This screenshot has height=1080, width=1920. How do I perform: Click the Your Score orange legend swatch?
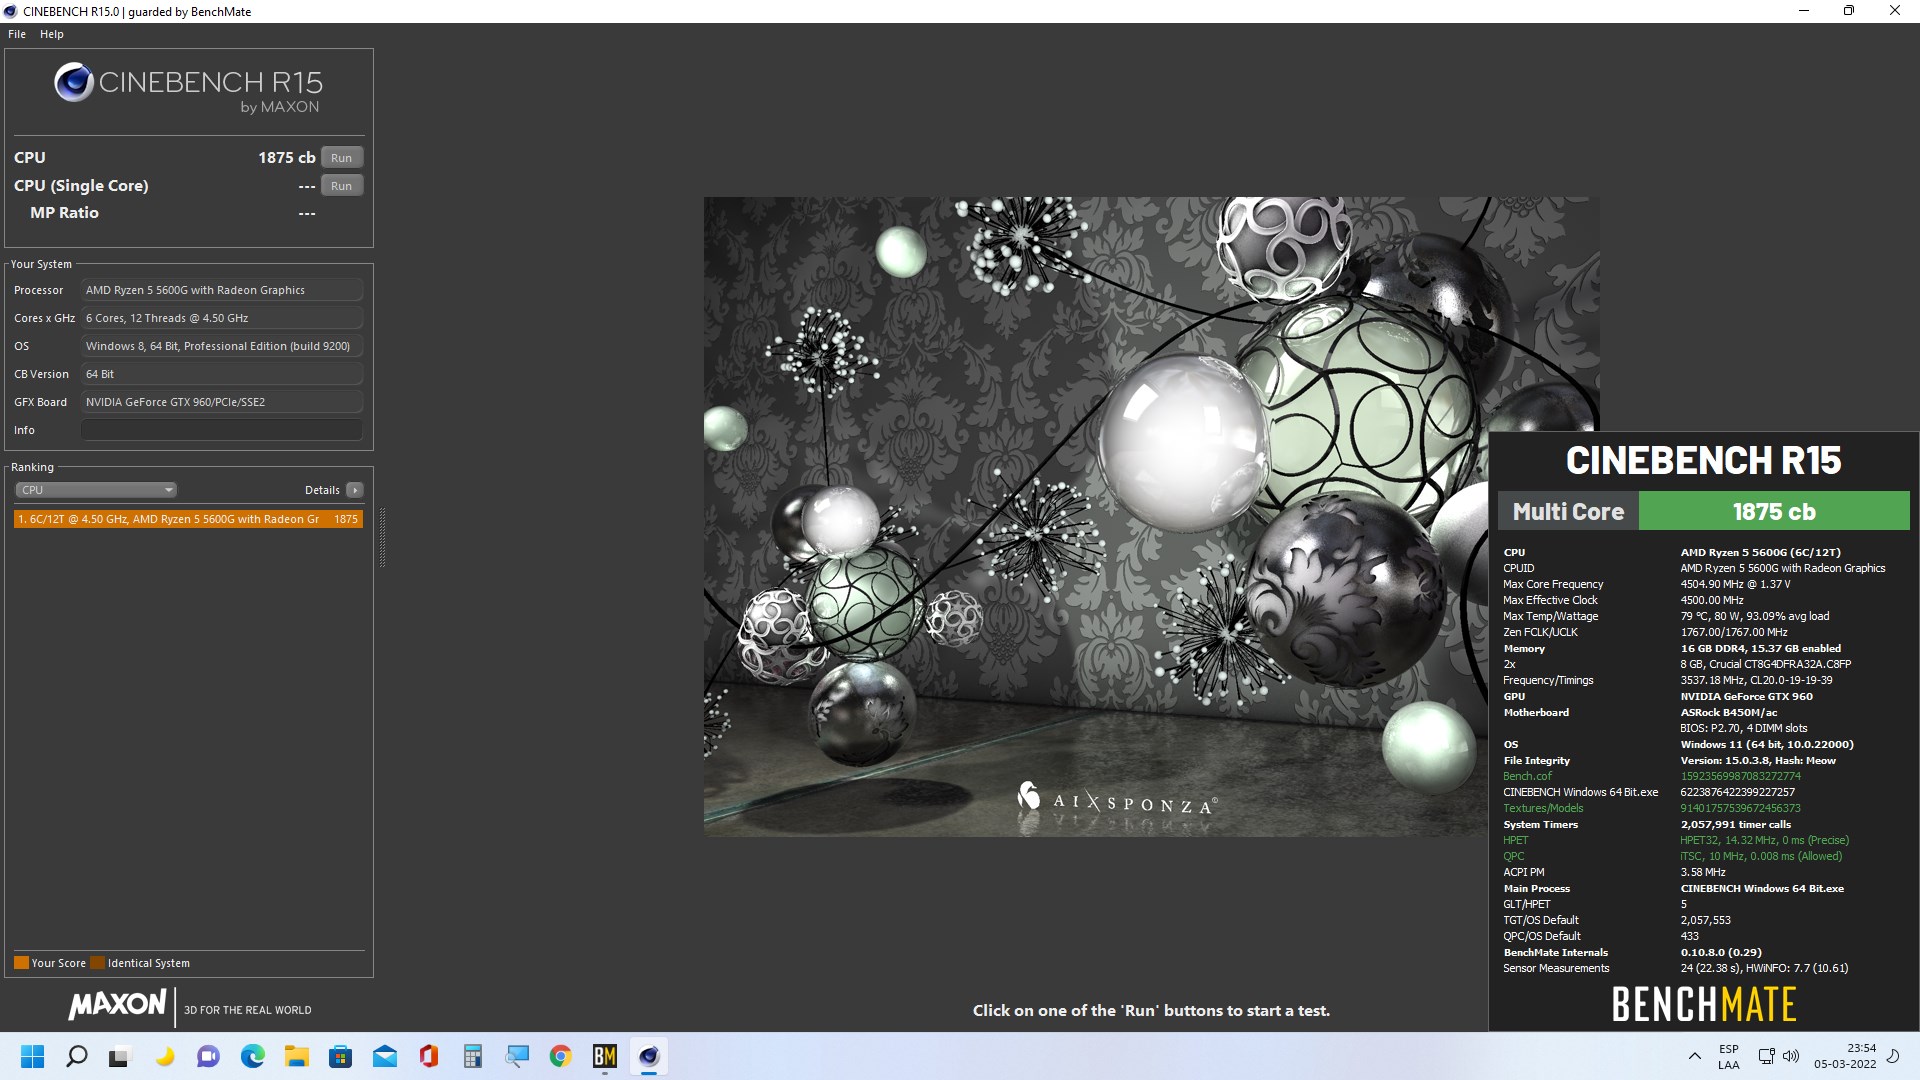click(21, 963)
